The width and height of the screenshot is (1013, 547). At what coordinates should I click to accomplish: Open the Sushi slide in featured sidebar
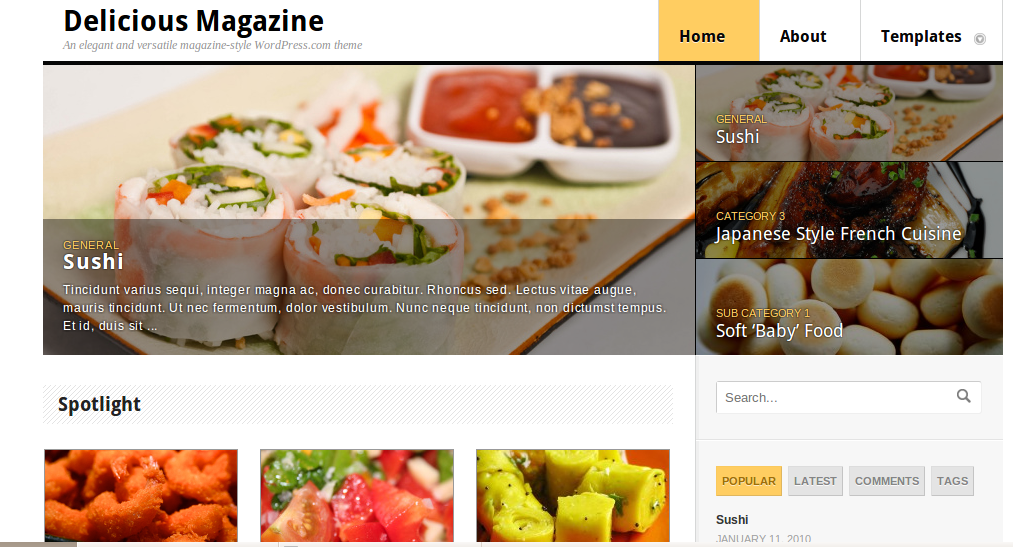(x=849, y=113)
